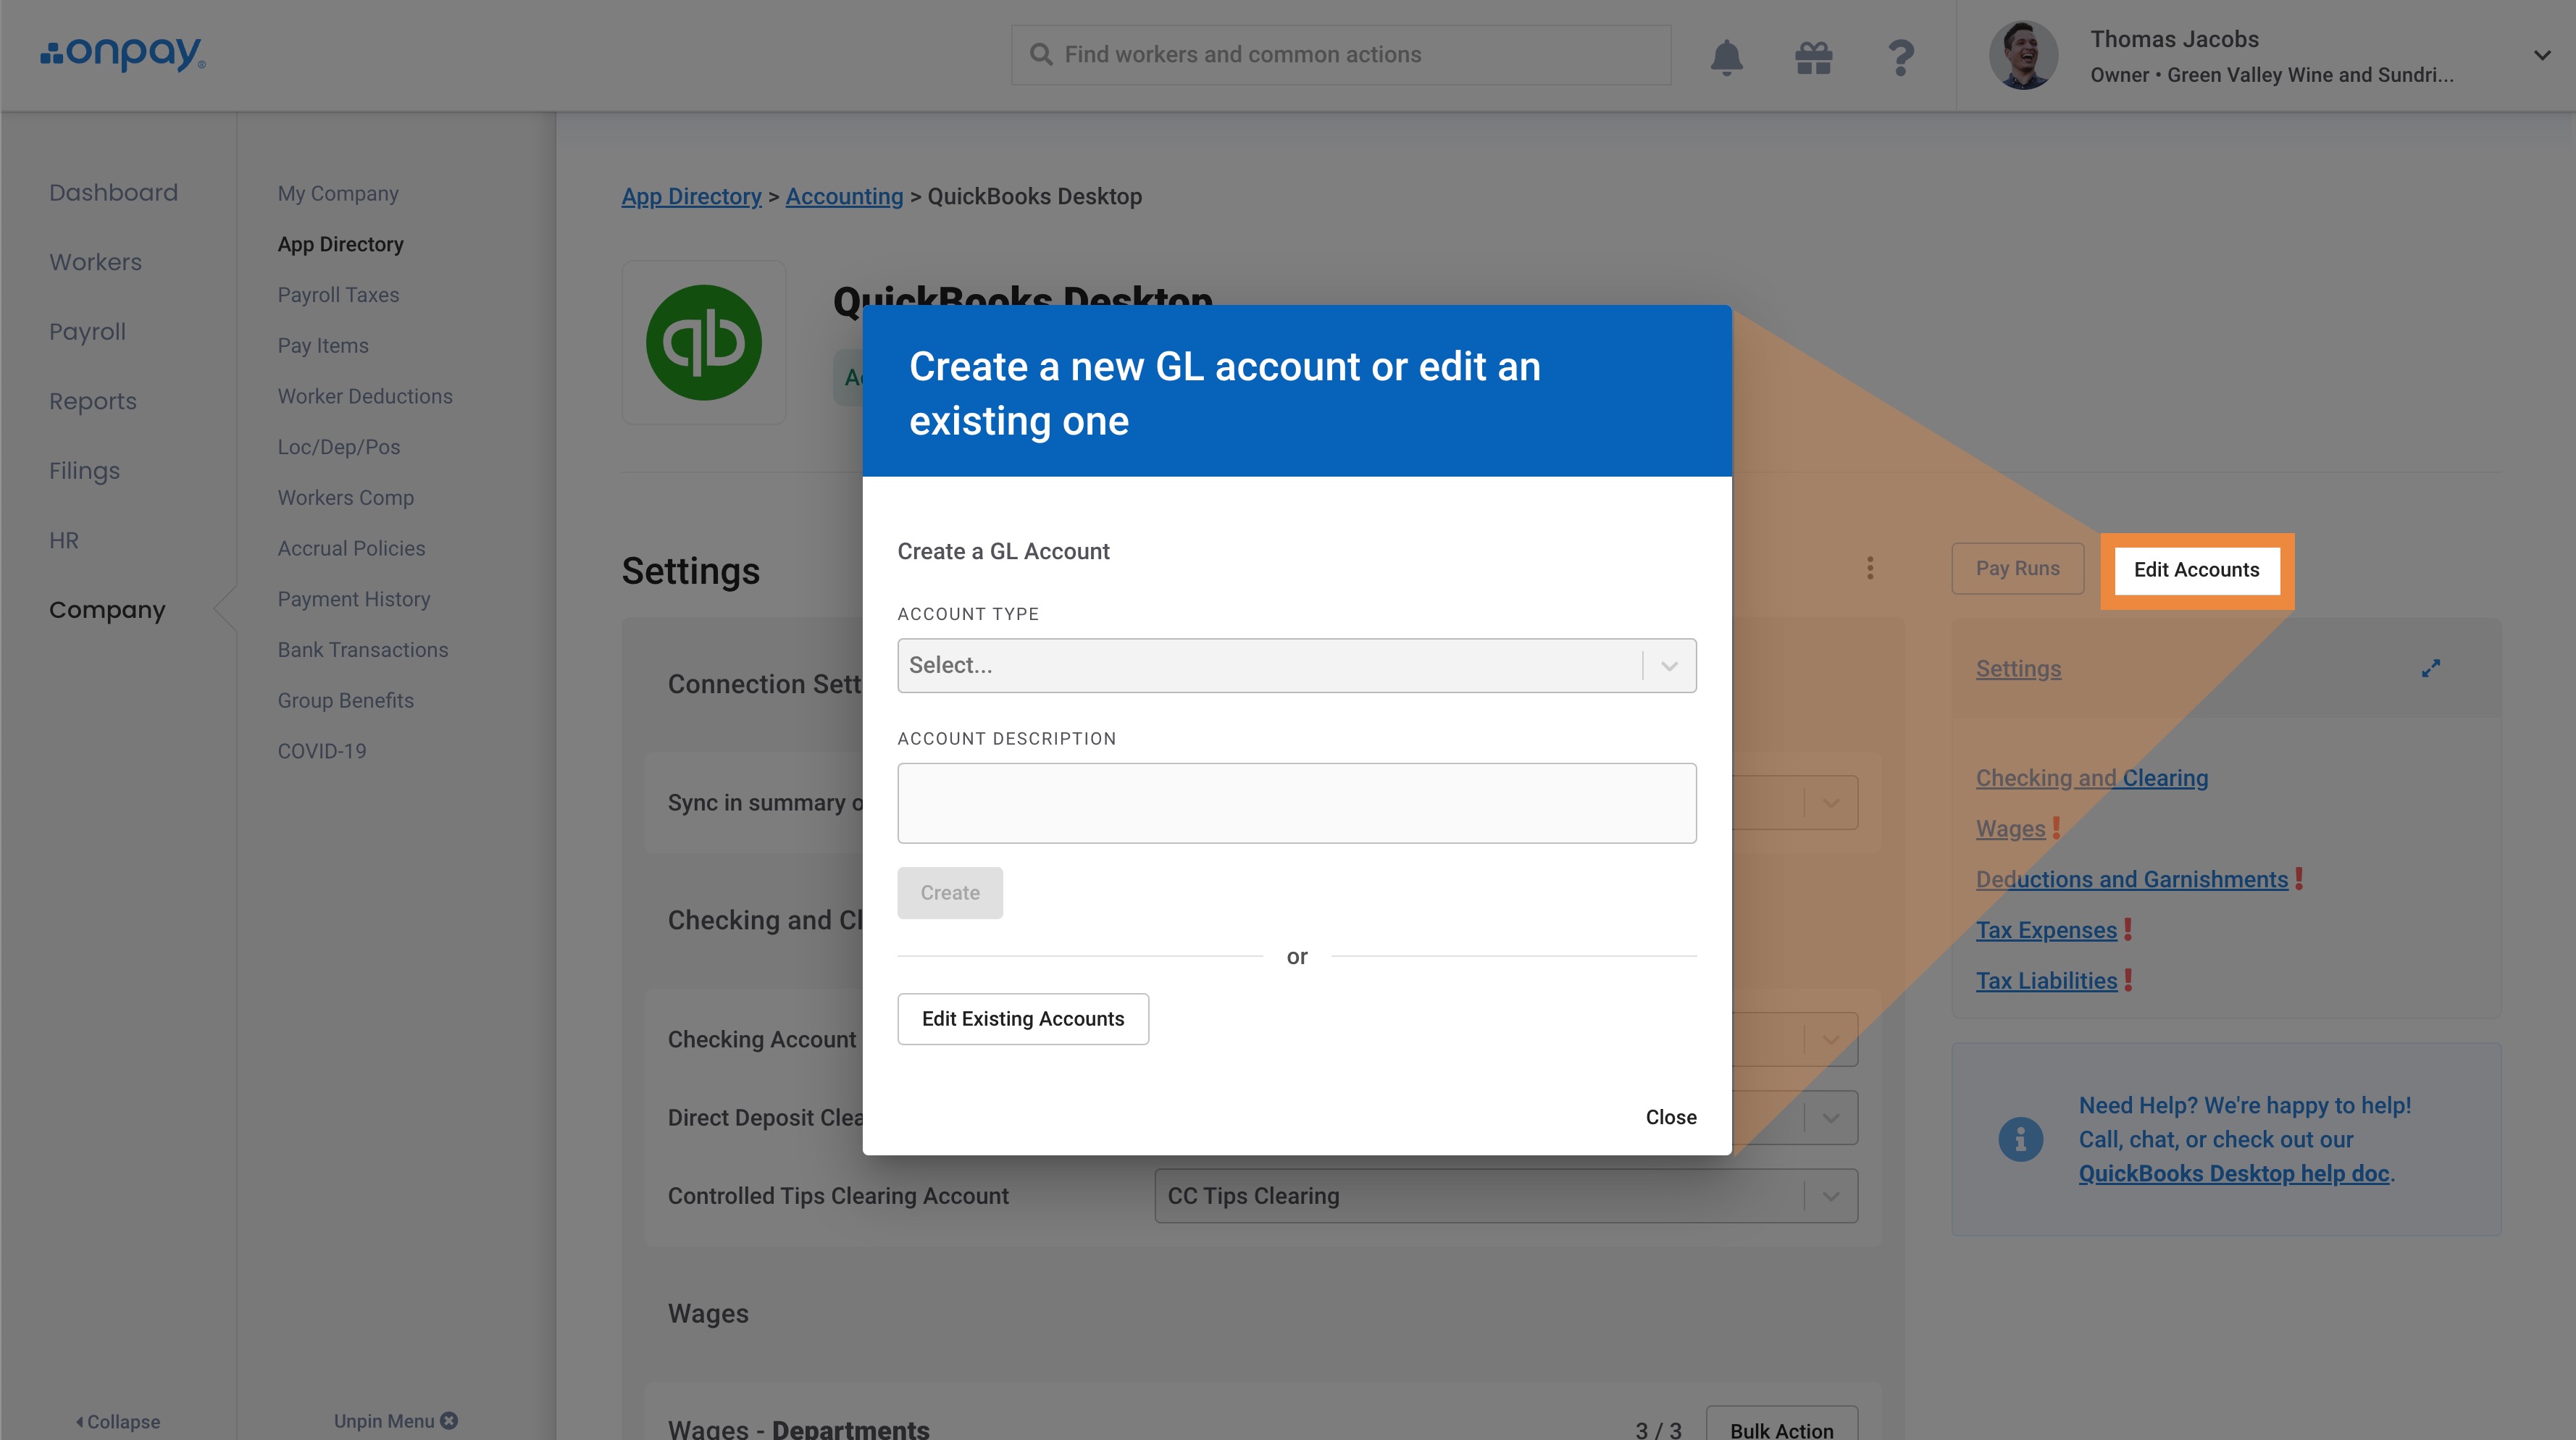Focus the Find workers search box
The width and height of the screenshot is (2576, 1440).
1340,55
